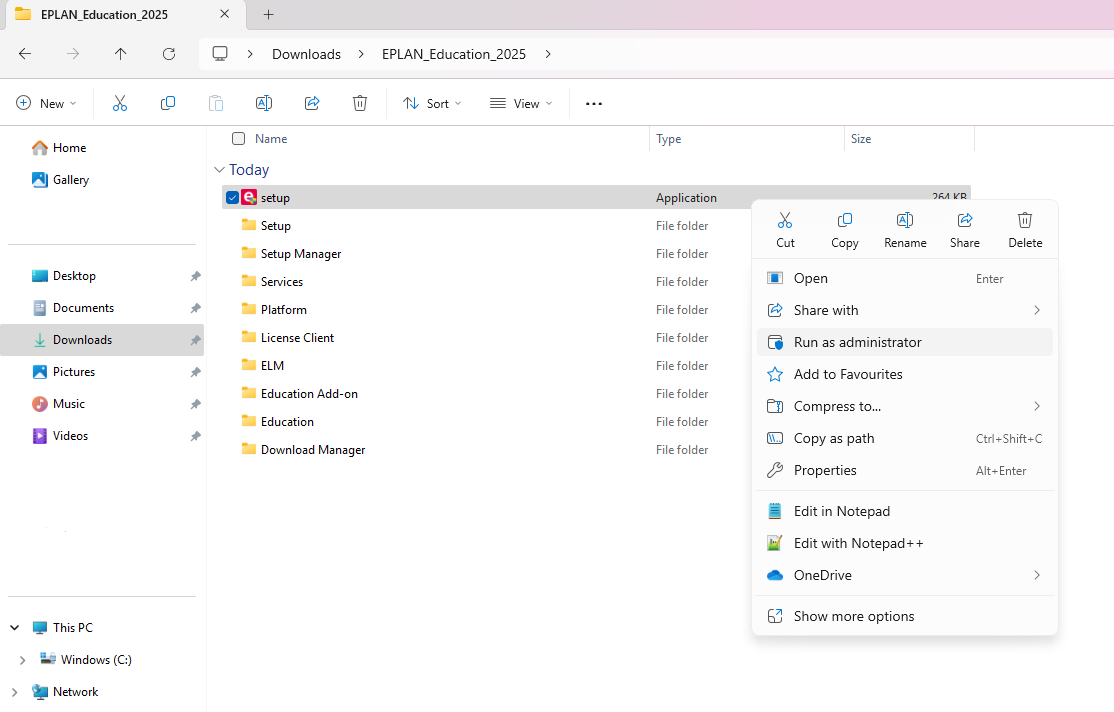Cut the setup file via context menu icon
1114x712 pixels.
click(785, 228)
